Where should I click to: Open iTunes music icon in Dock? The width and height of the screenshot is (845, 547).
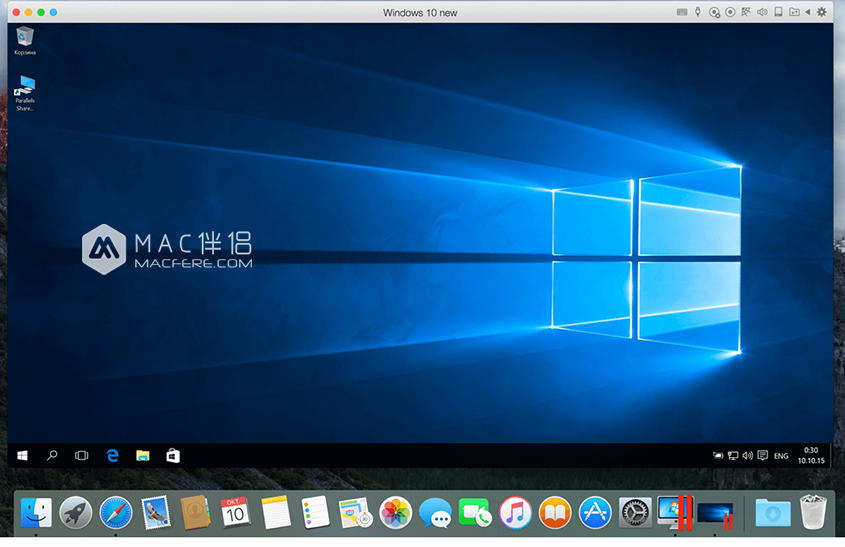coord(515,513)
